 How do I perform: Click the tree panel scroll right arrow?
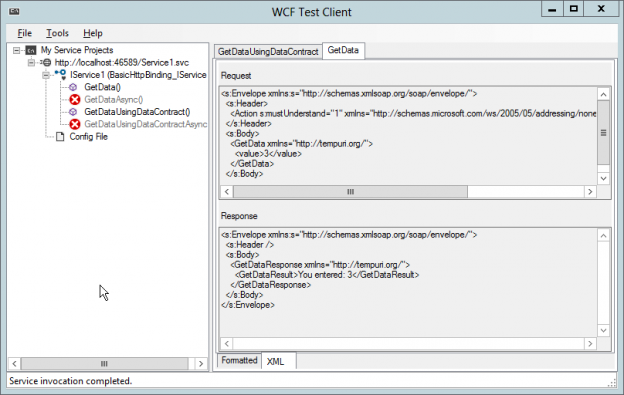[x=201, y=364]
